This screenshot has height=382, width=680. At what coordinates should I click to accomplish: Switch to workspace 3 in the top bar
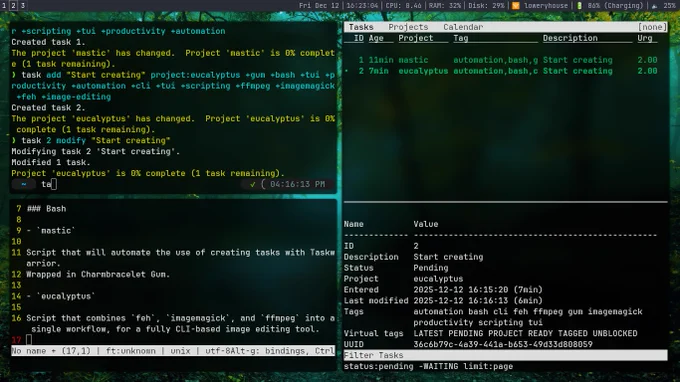[x=23, y=6]
